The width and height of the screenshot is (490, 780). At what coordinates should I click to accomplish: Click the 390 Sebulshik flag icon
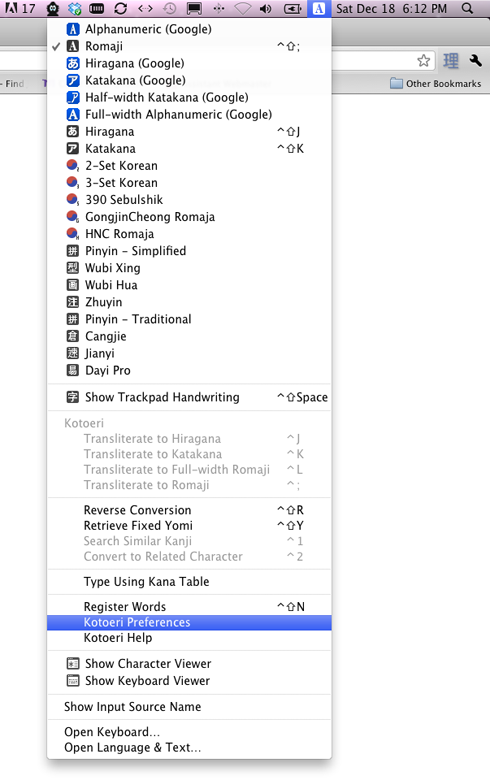pyautogui.click(x=73, y=199)
